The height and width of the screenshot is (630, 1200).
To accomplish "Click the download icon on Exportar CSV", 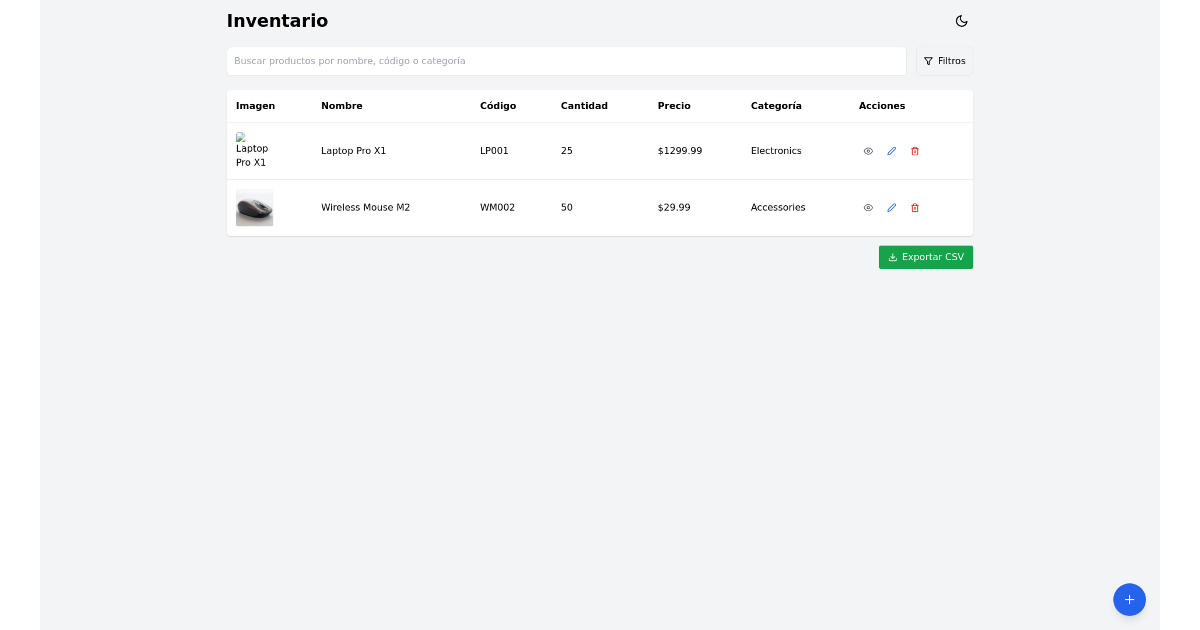I will tap(892, 257).
